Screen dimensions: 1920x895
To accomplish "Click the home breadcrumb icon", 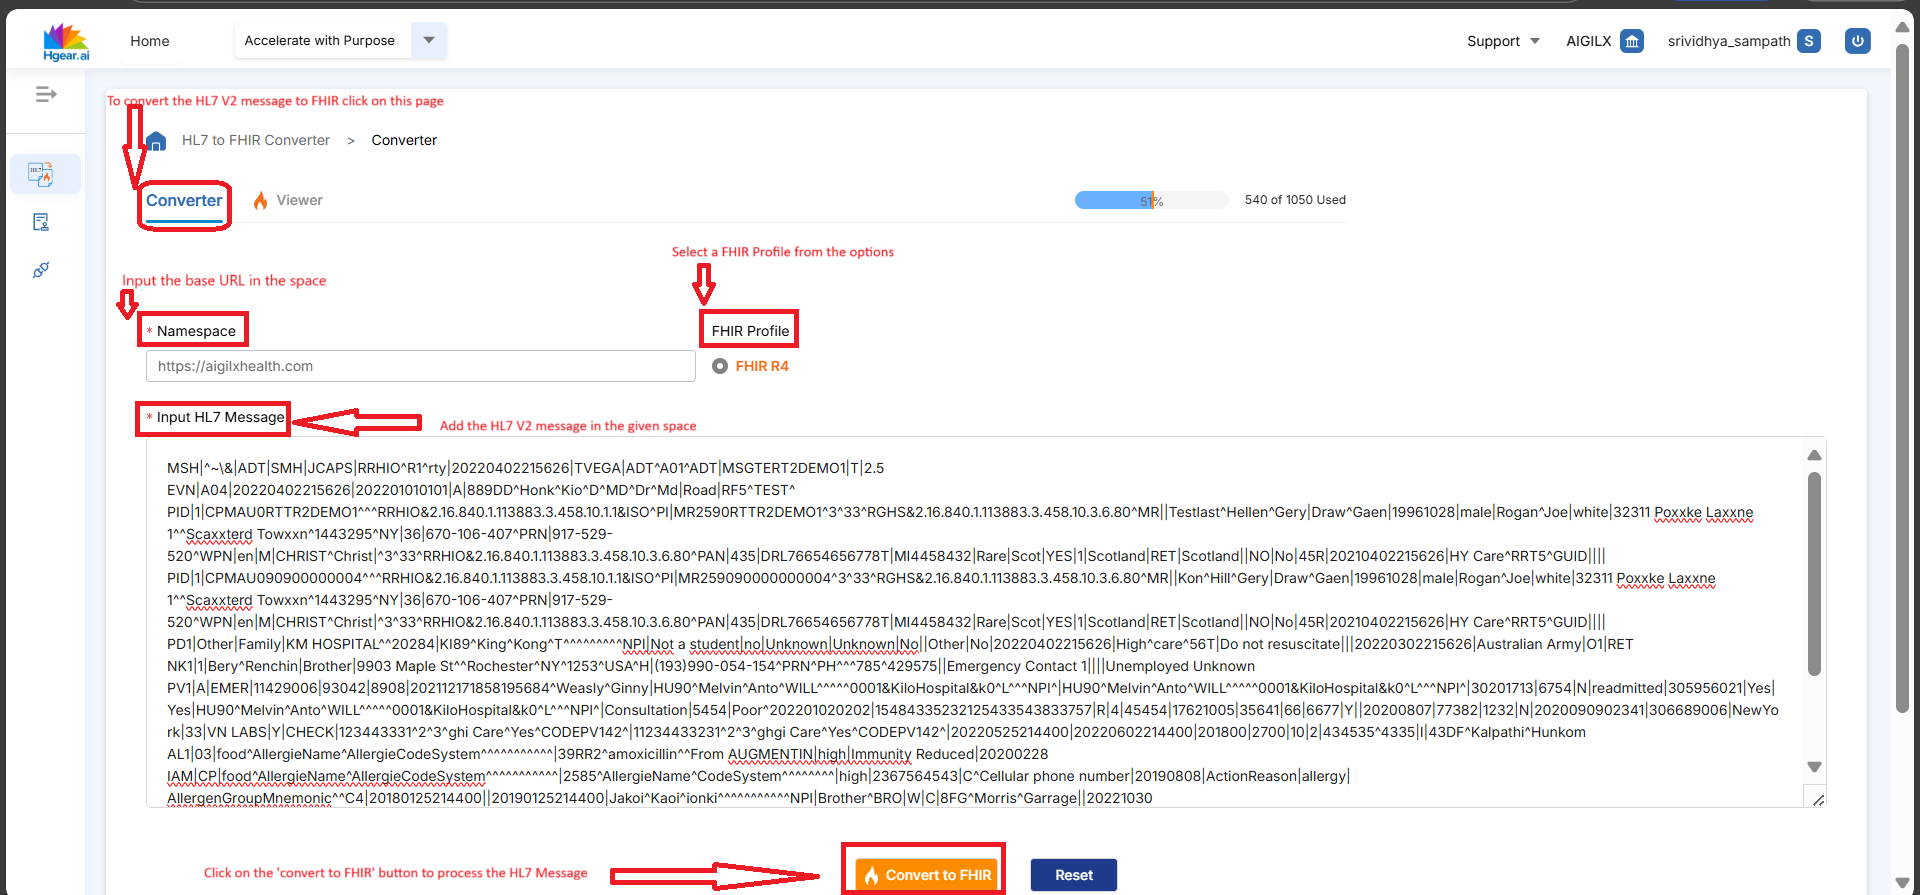I will [156, 141].
